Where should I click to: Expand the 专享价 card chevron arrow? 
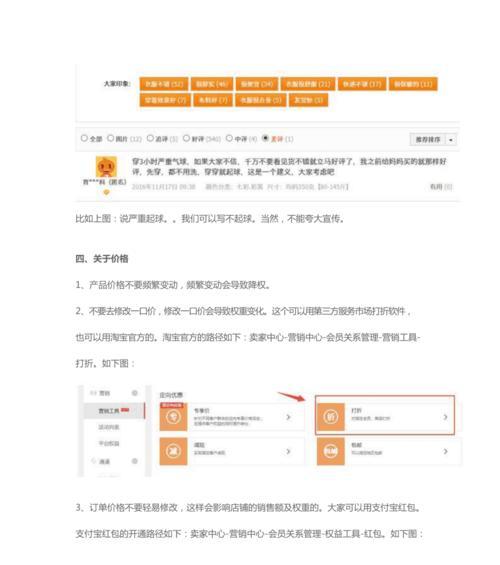288,417
